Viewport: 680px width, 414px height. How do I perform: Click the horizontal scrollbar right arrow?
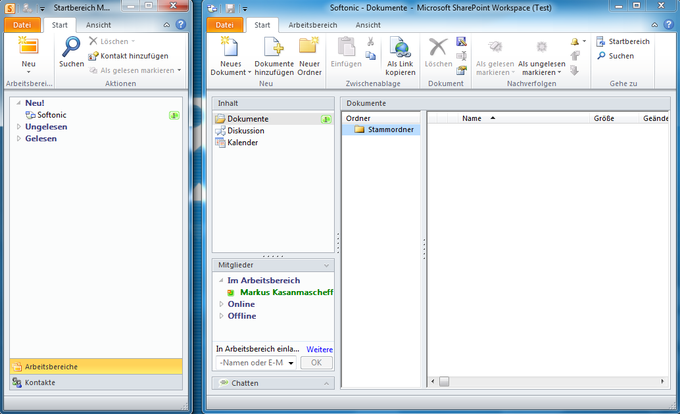pos(663,381)
